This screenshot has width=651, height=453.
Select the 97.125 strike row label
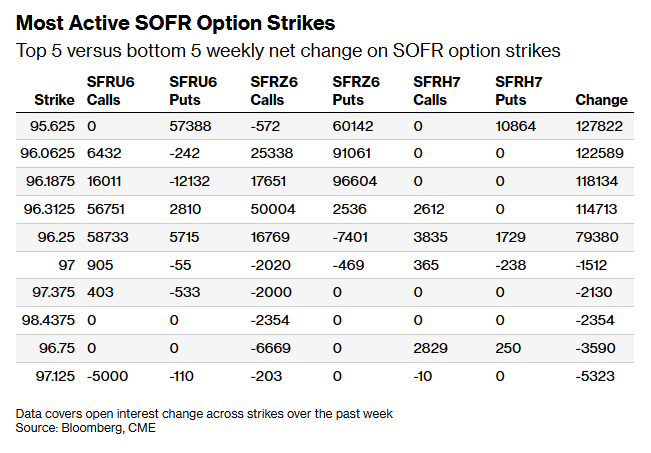click(55, 376)
